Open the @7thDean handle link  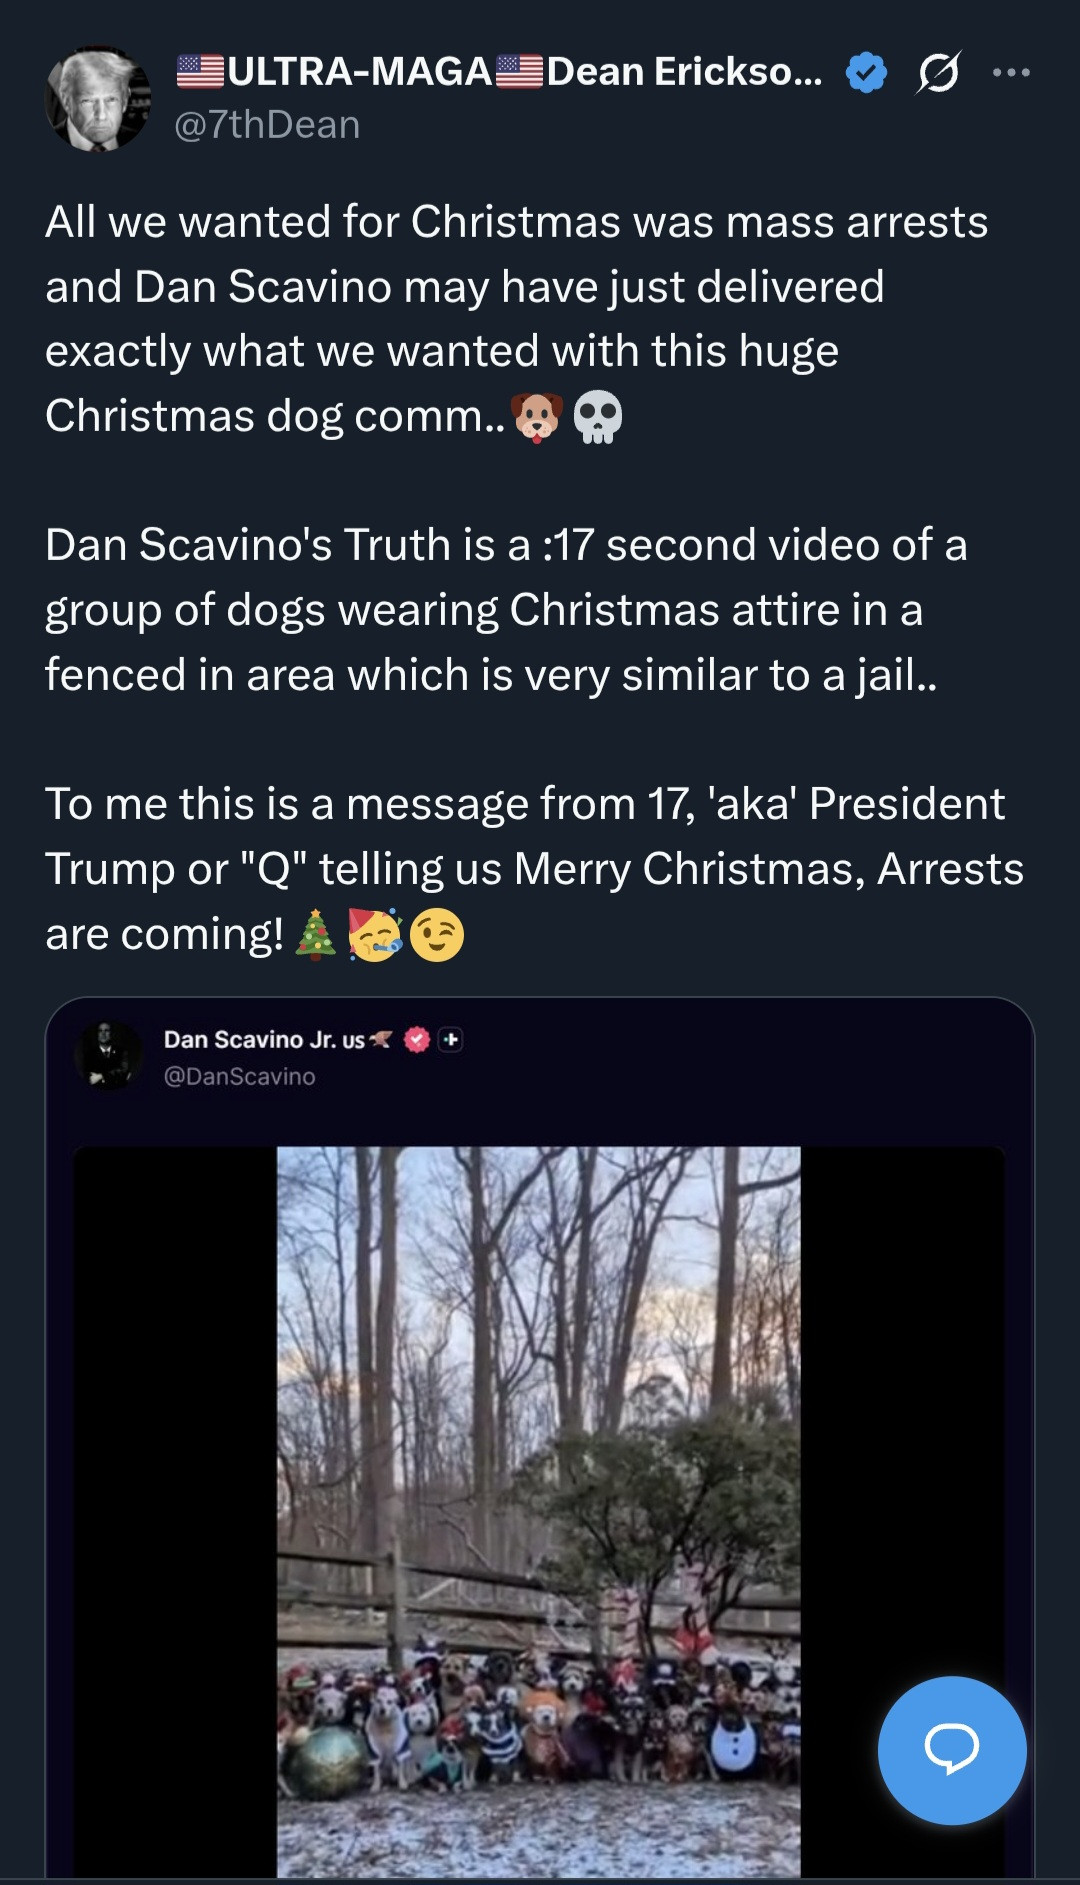pos(267,125)
